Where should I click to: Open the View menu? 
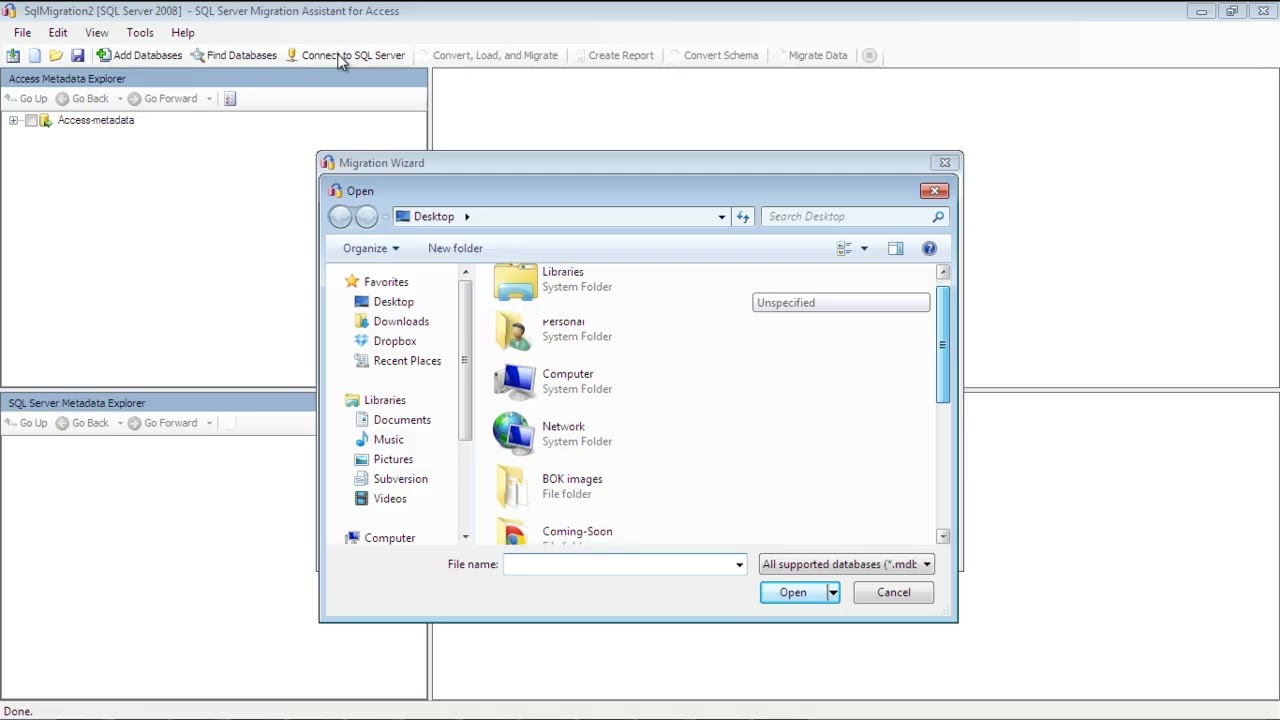[97, 32]
